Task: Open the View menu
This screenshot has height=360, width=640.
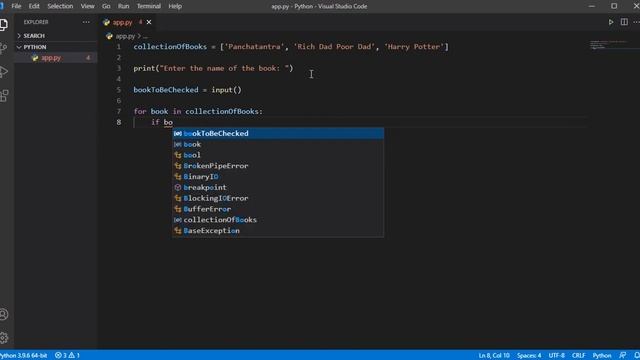Action: click(87, 6)
